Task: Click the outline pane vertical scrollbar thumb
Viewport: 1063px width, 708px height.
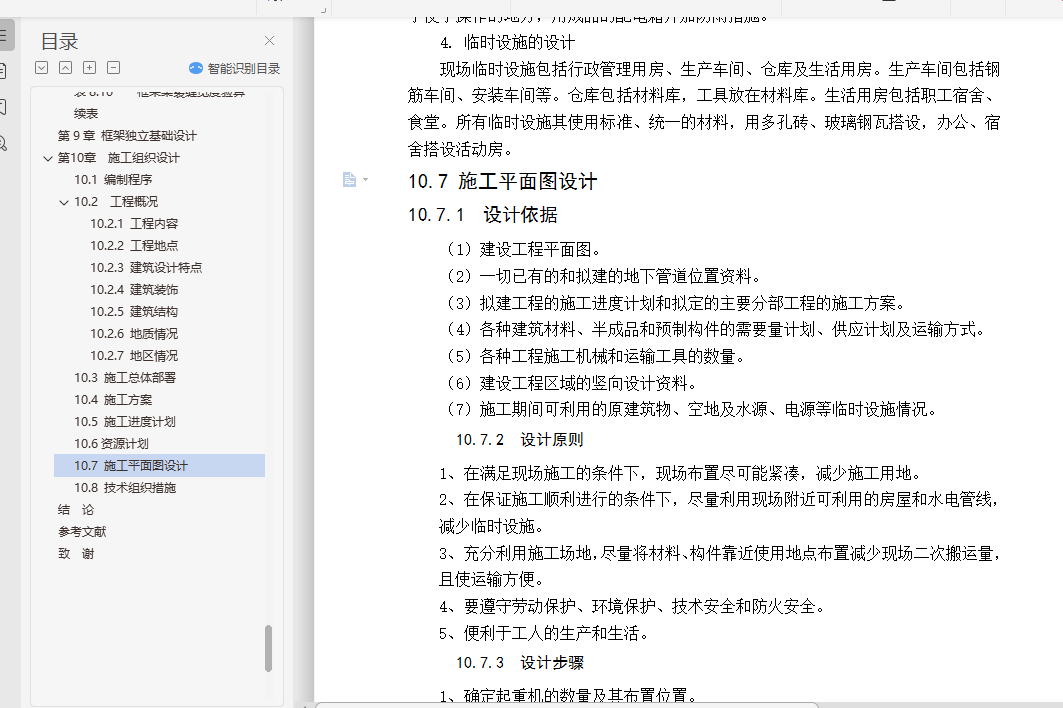Action: (x=268, y=648)
